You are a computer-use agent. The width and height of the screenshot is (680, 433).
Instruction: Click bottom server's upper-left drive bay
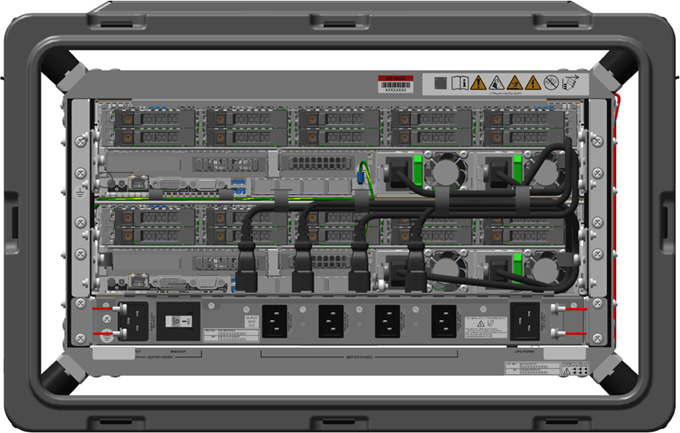[155, 217]
